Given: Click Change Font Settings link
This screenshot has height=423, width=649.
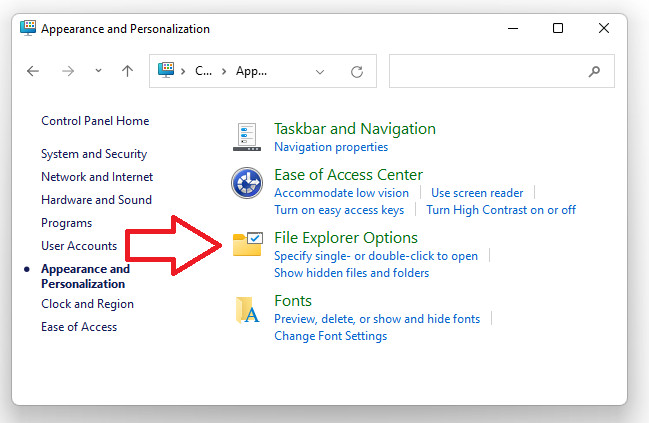Looking at the screenshot, I should click(x=331, y=336).
